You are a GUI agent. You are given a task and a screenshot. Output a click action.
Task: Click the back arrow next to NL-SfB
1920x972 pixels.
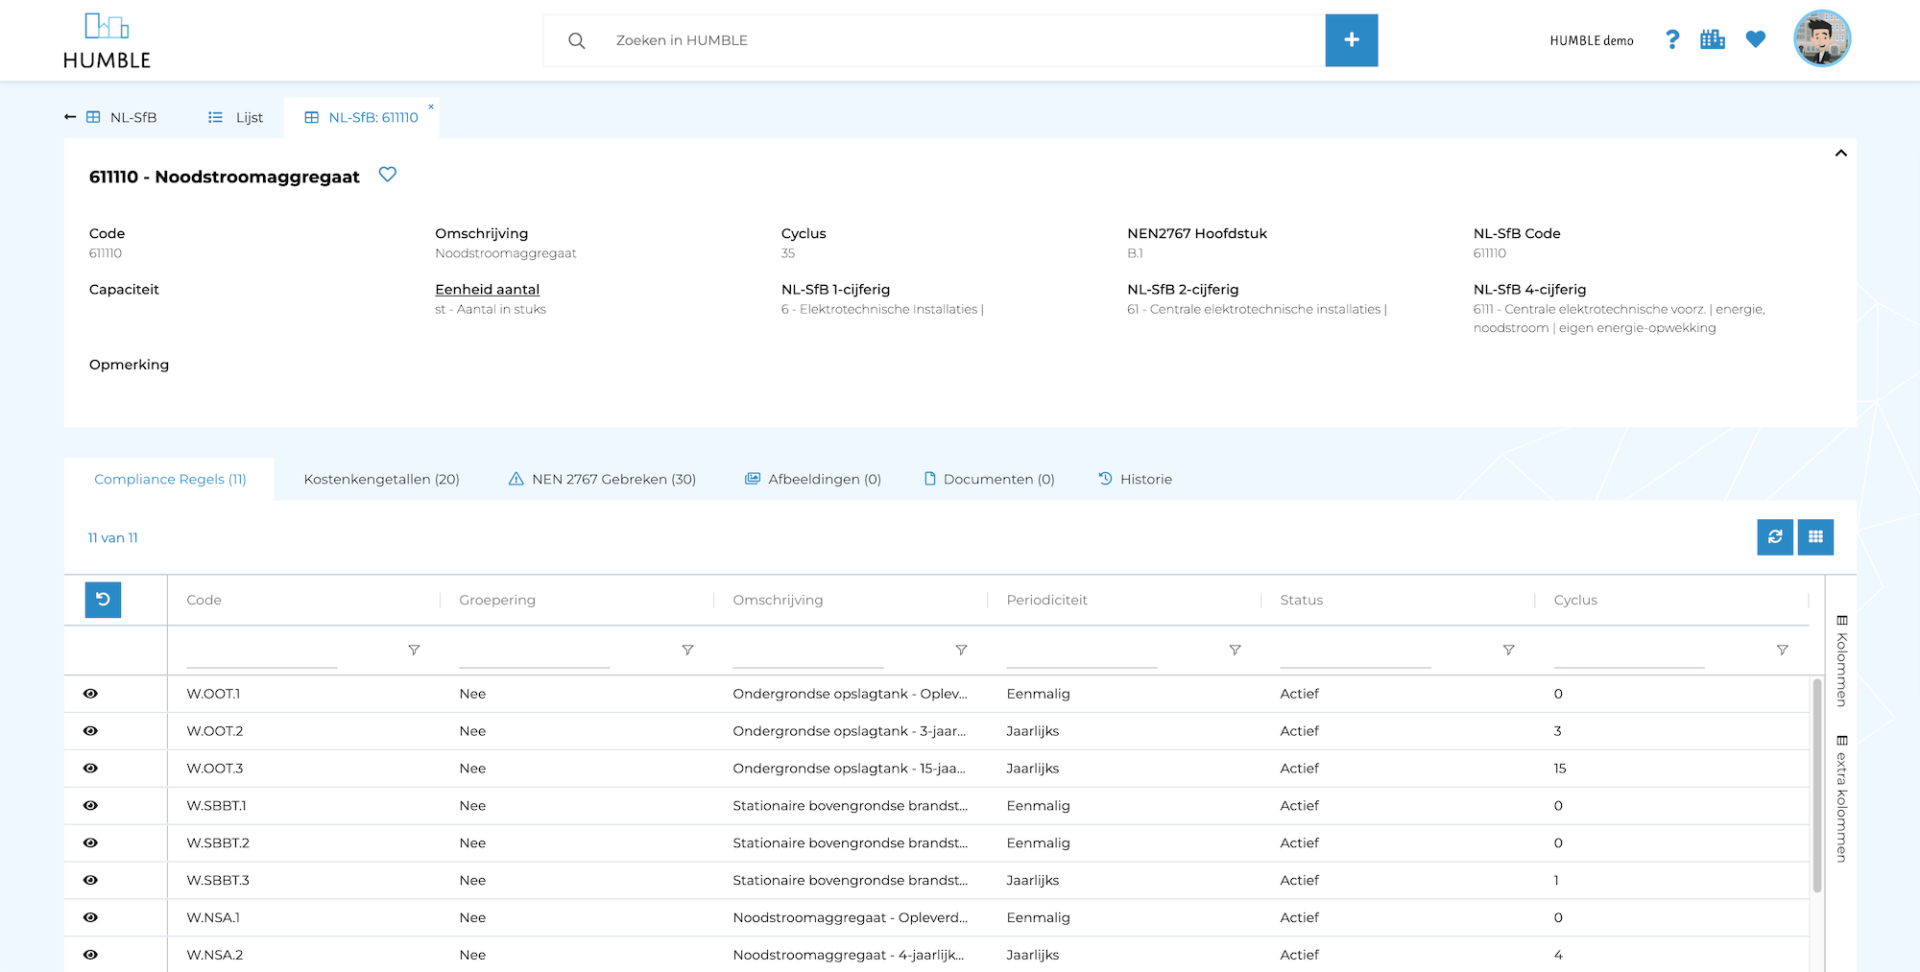[x=69, y=117]
